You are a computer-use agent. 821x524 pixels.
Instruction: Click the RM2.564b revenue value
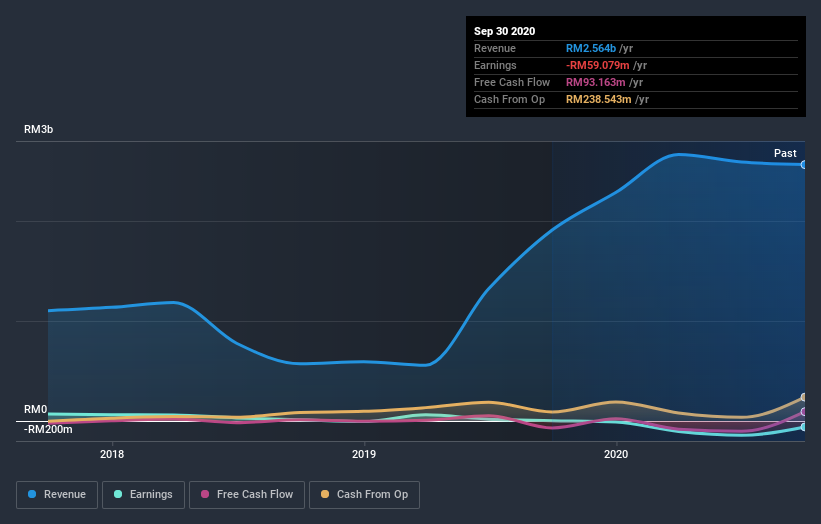(x=591, y=49)
